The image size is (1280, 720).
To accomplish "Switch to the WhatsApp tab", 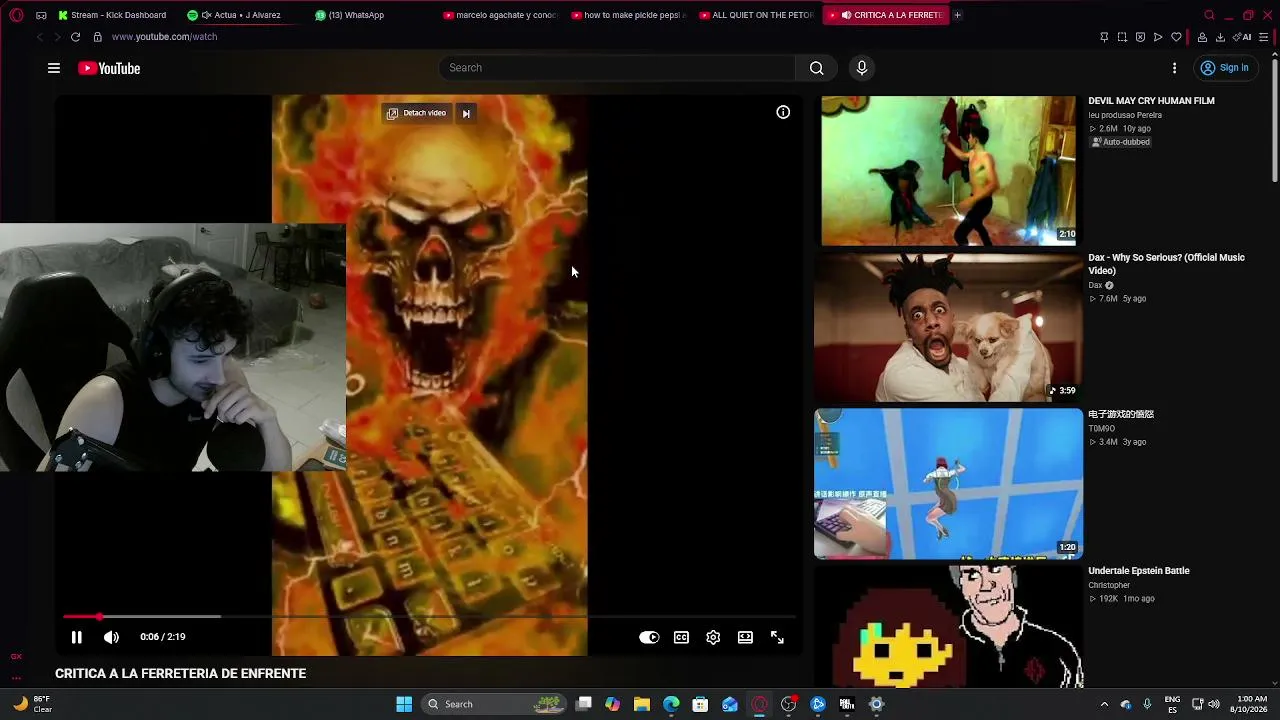I will [350, 15].
